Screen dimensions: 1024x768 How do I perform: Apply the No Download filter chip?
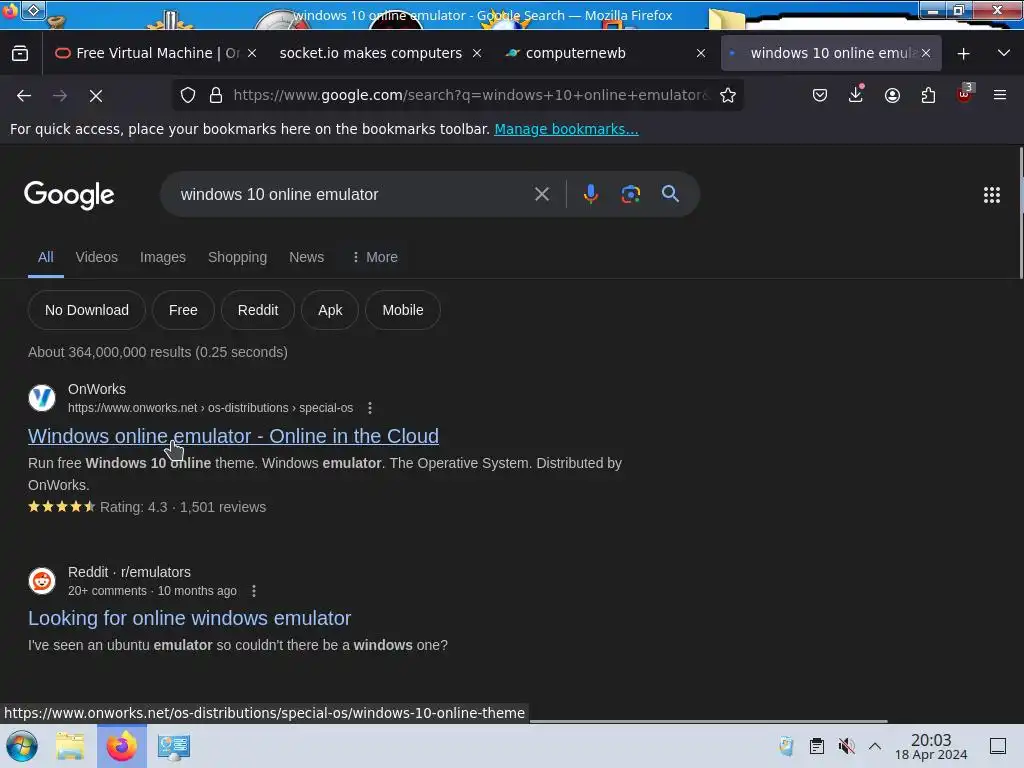click(87, 310)
